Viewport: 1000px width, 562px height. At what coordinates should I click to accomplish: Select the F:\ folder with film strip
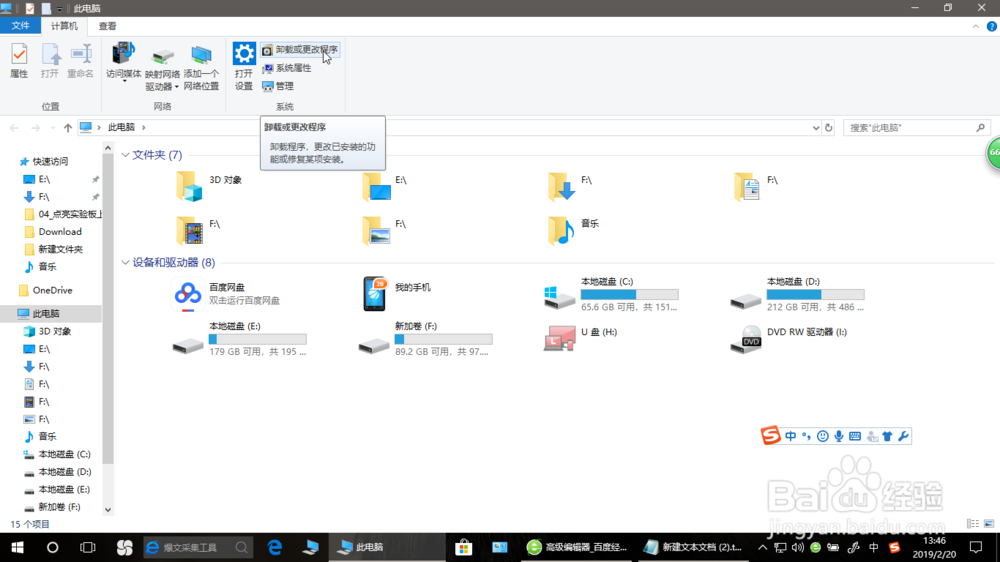(x=198, y=230)
